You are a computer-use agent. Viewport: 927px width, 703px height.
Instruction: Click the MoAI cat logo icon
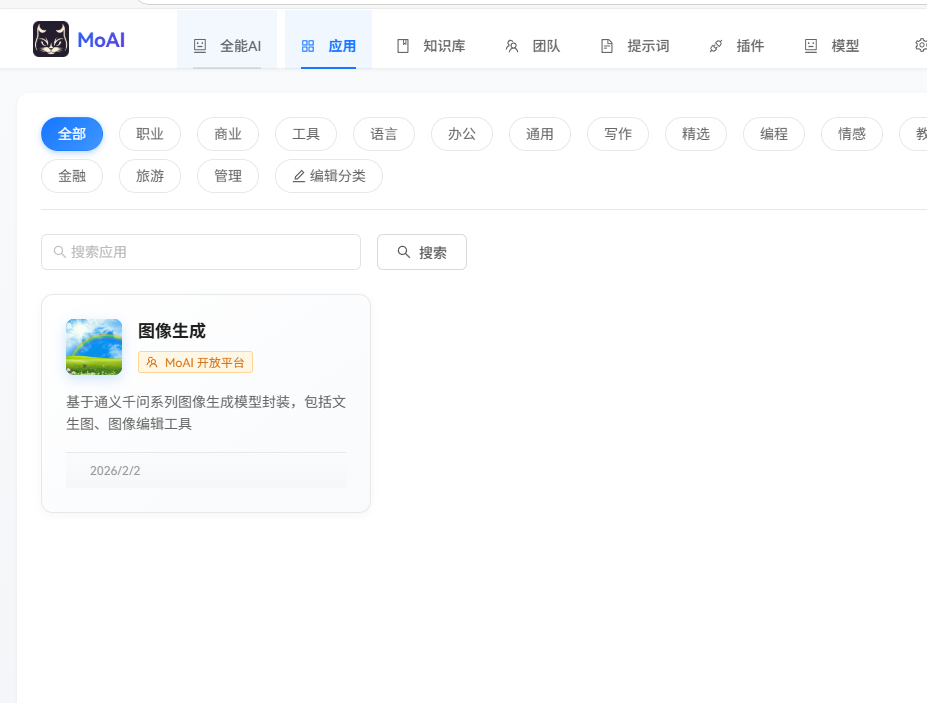point(51,39)
